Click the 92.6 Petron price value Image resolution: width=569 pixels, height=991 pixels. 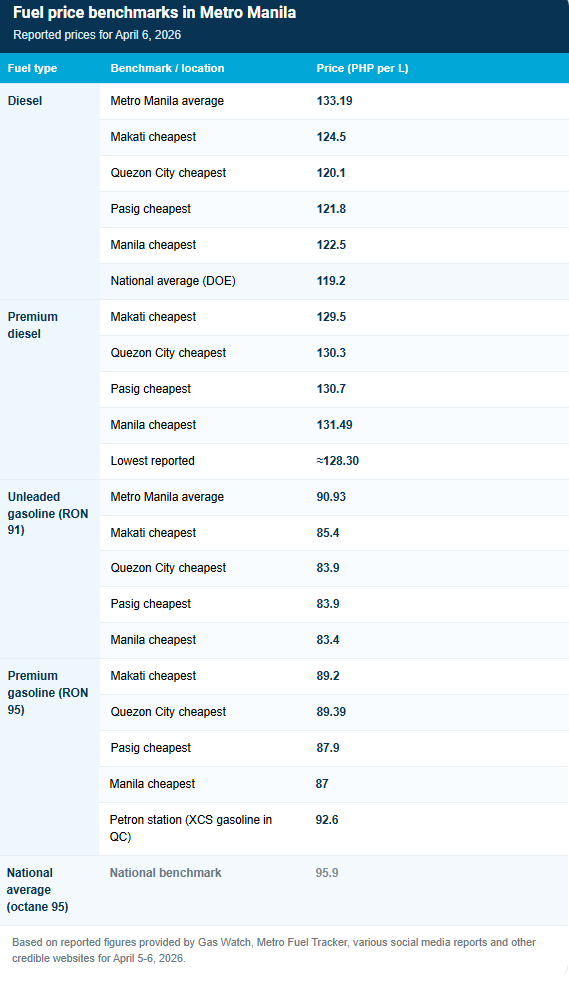pos(327,820)
